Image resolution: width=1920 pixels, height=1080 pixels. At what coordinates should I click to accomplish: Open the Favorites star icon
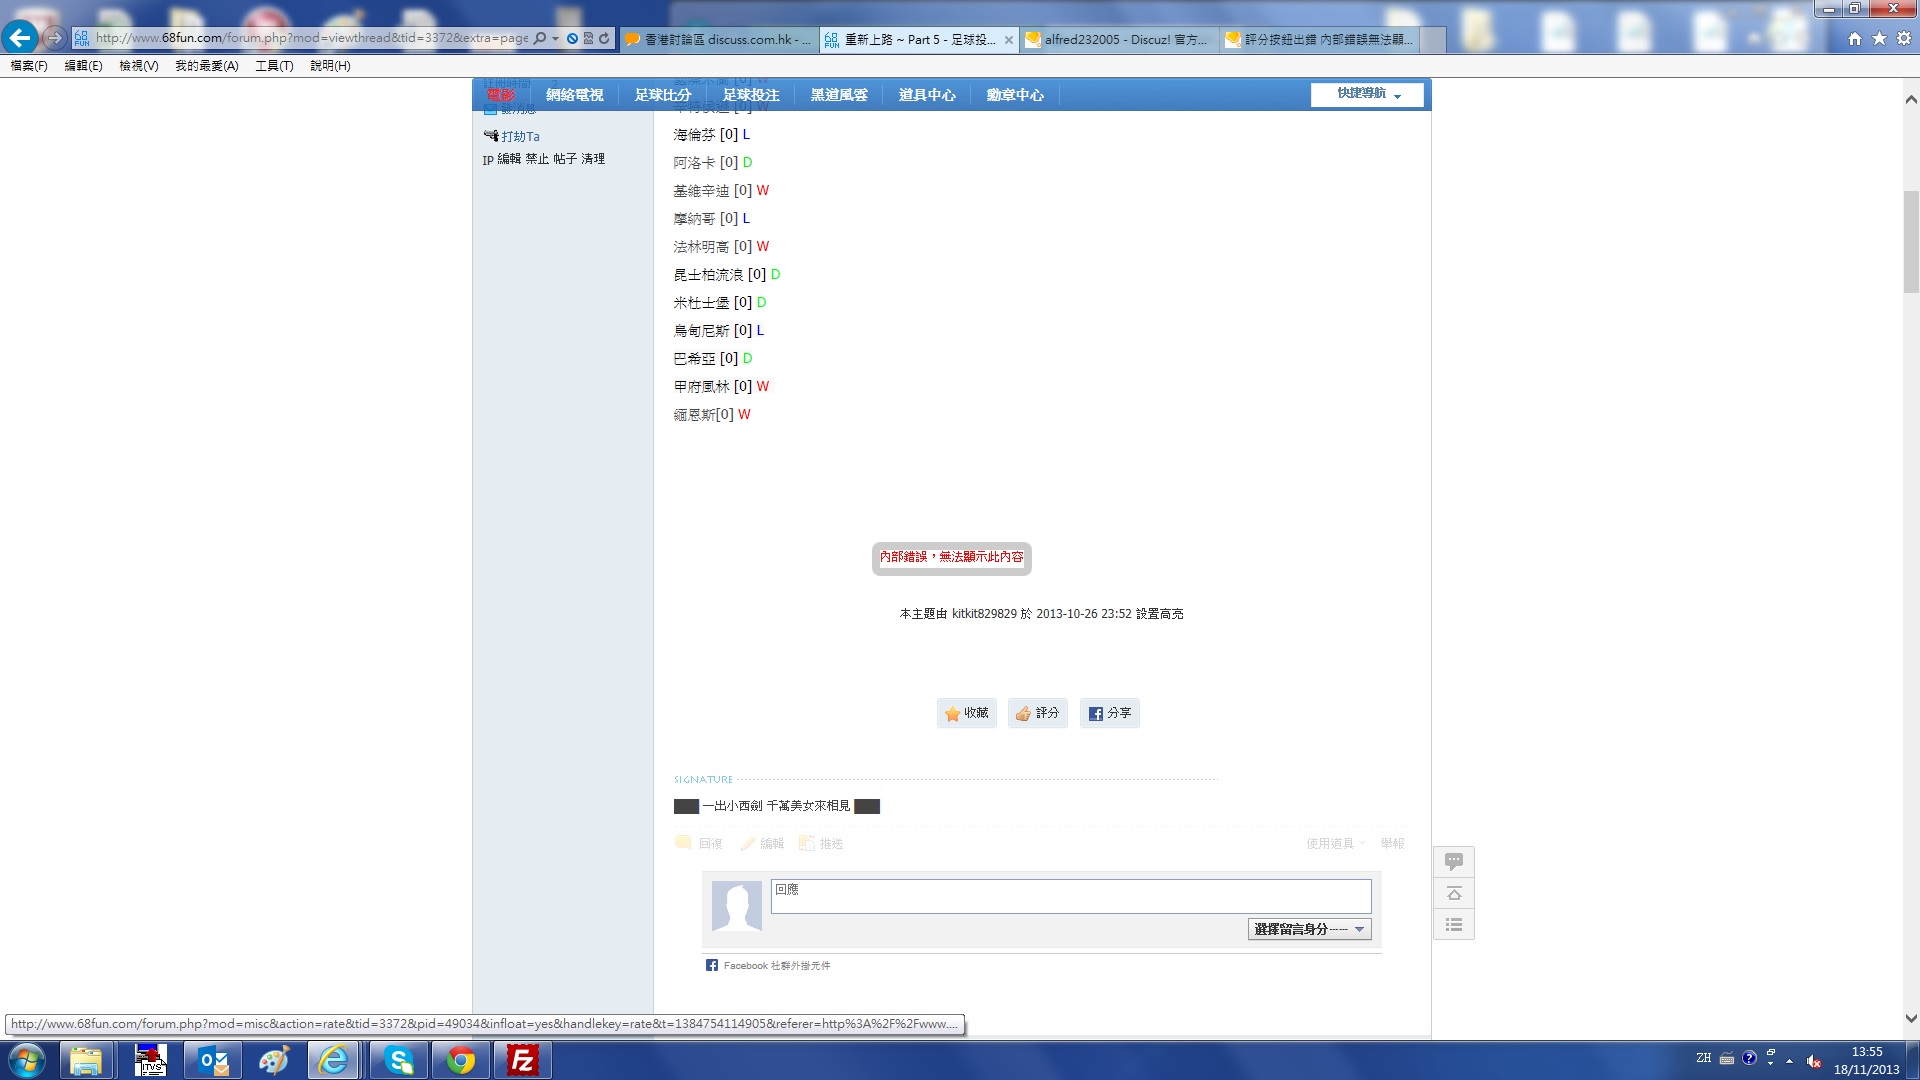1879,39
